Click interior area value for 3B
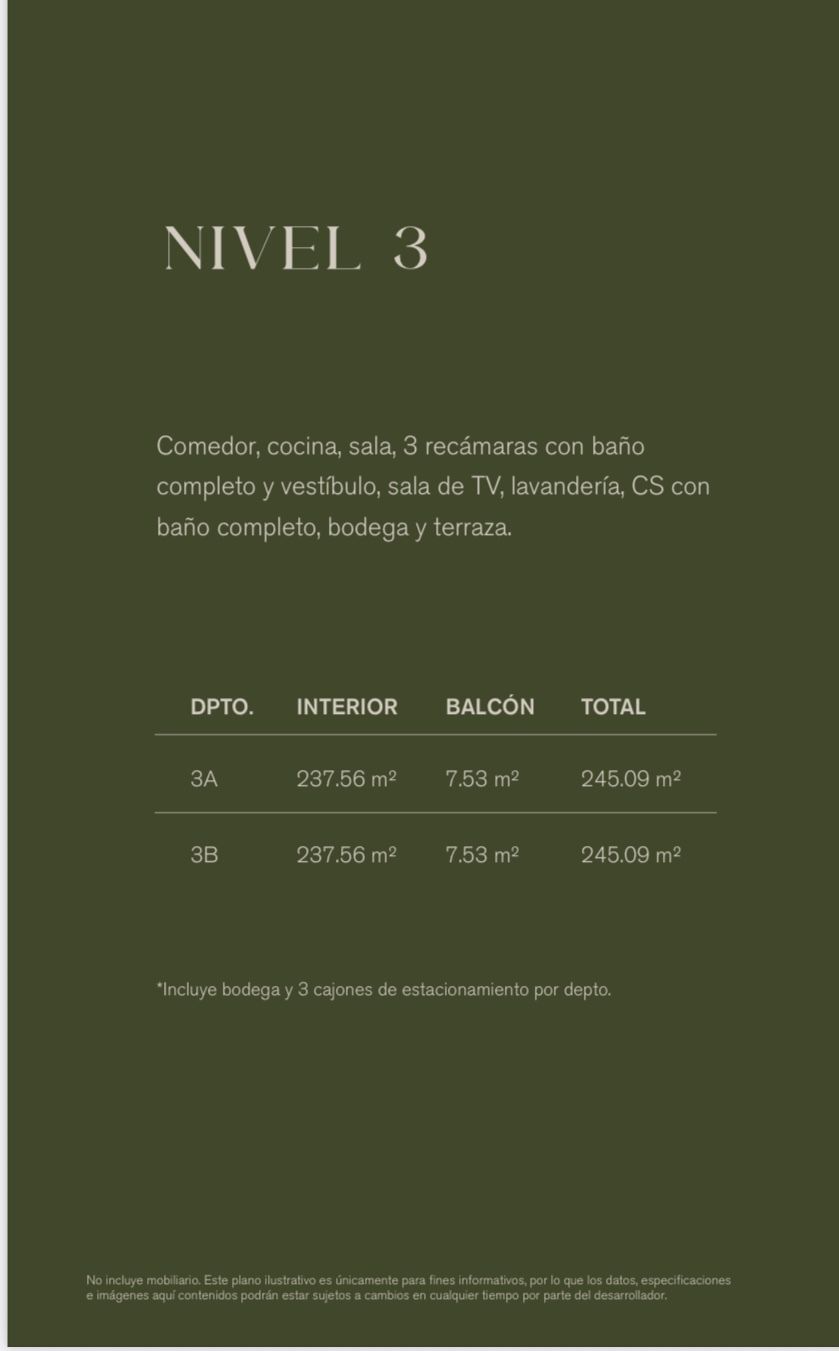 [346, 855]
